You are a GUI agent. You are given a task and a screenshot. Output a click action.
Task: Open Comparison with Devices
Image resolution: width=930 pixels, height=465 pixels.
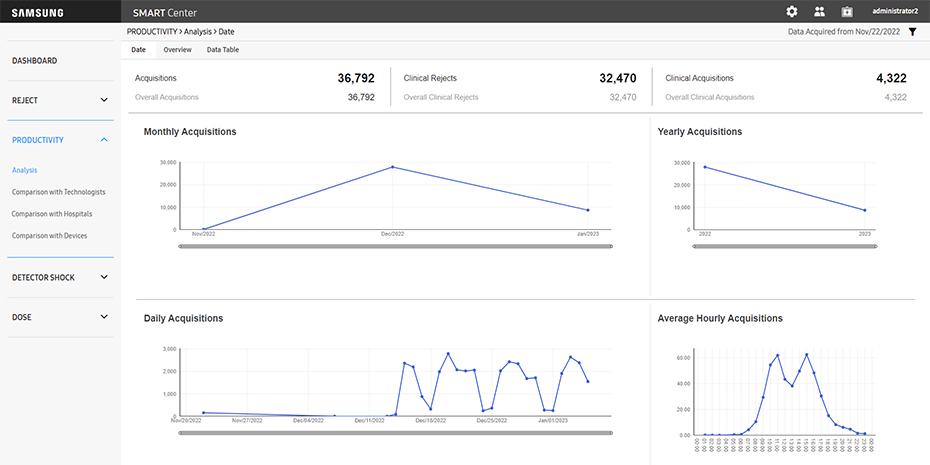(x=49, y=236)
